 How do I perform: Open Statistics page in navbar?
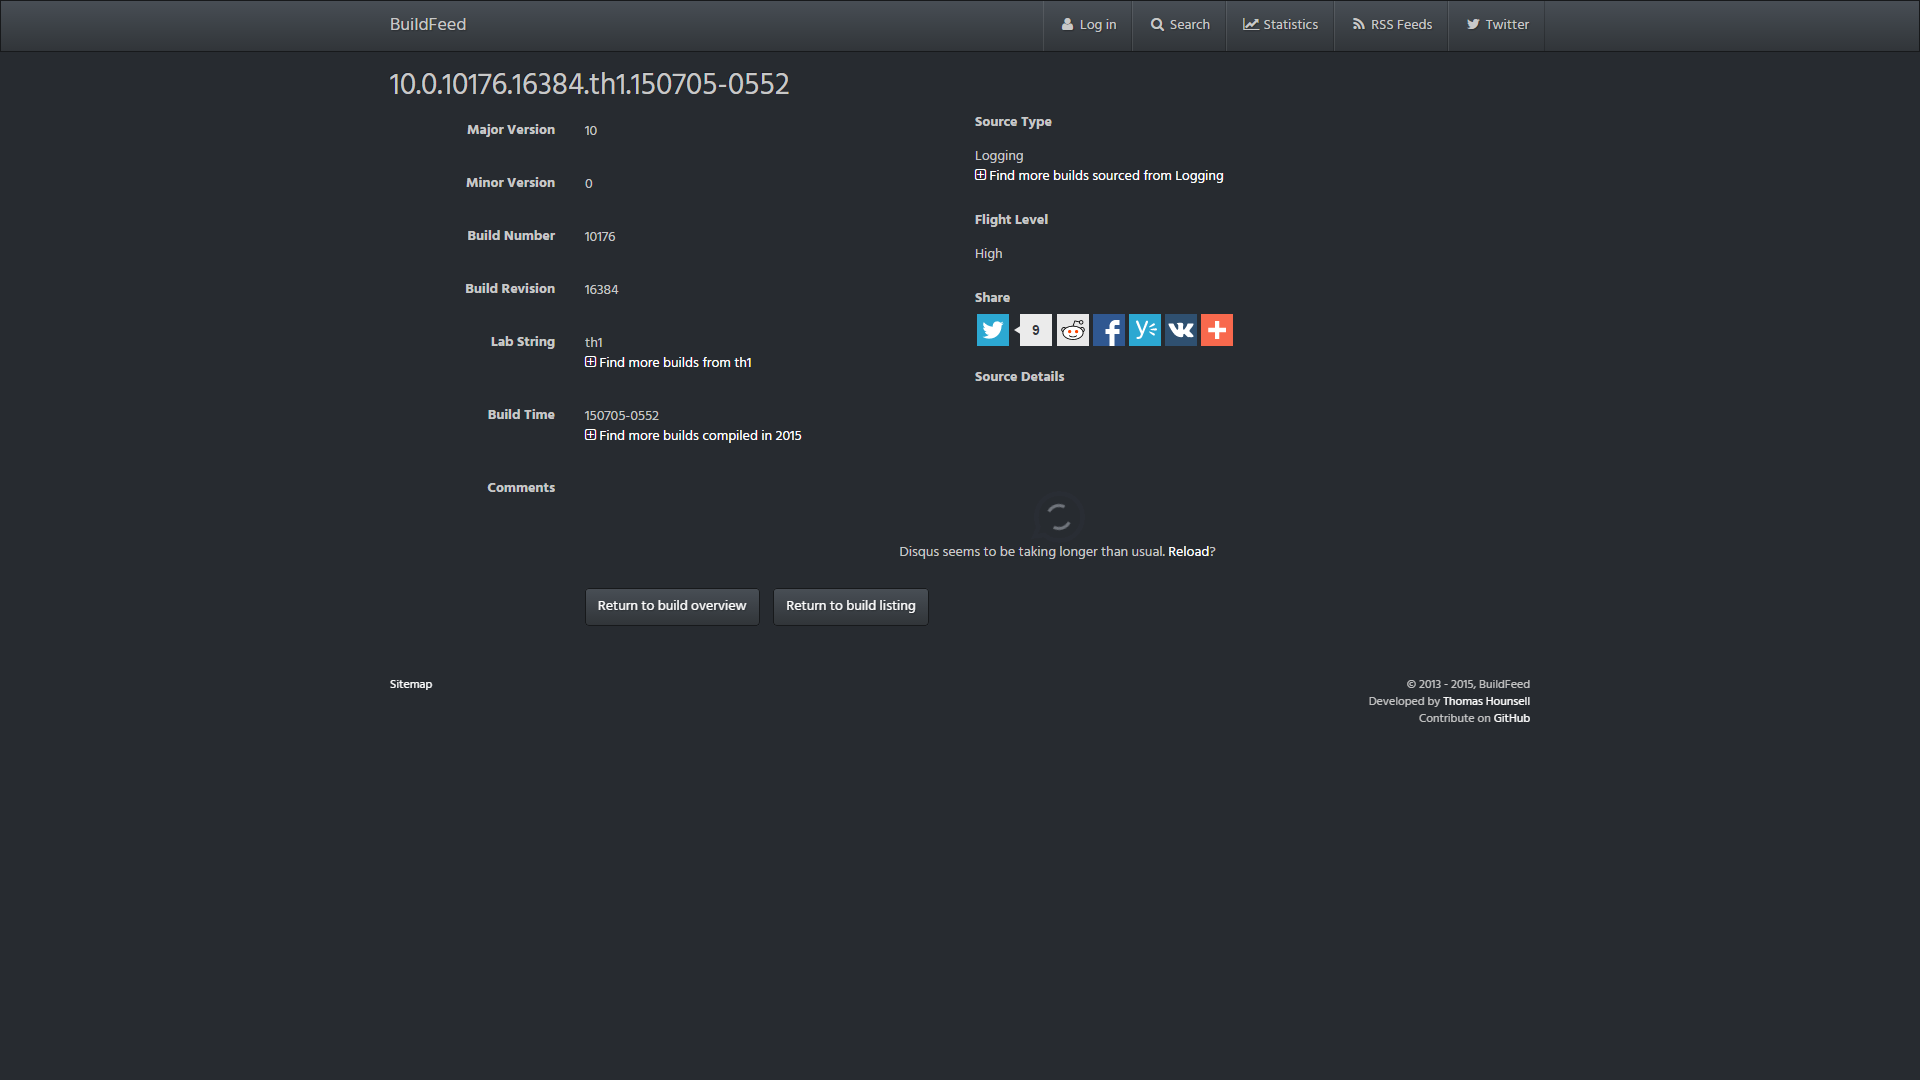(1280, 25)
